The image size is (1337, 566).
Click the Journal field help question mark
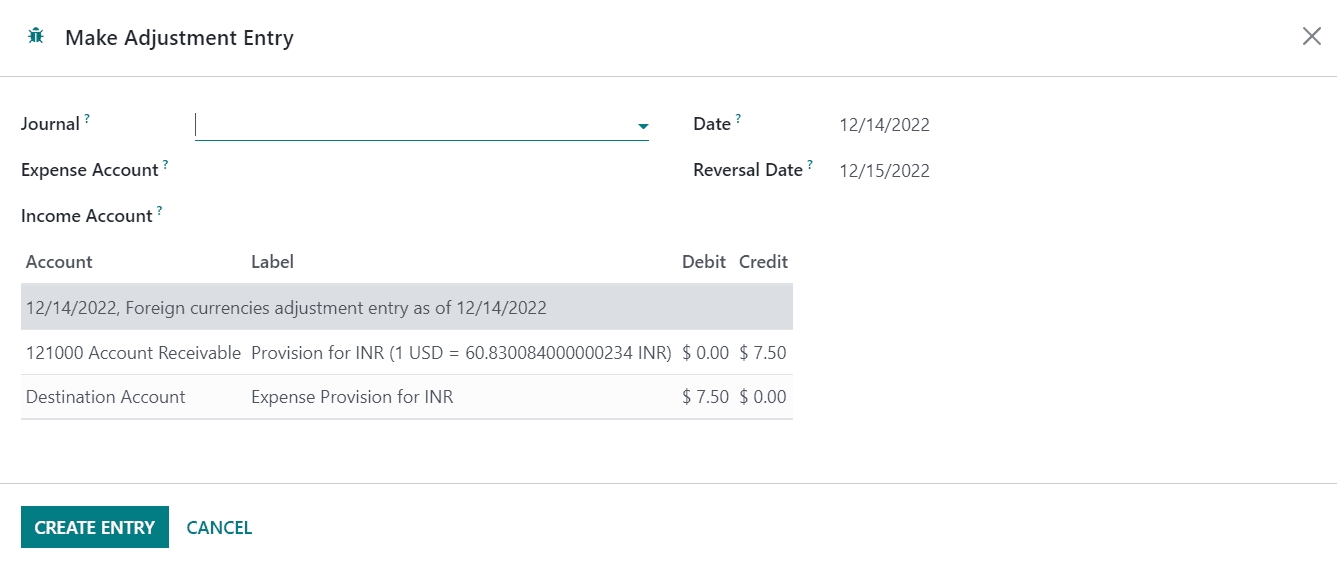point(87,118)
